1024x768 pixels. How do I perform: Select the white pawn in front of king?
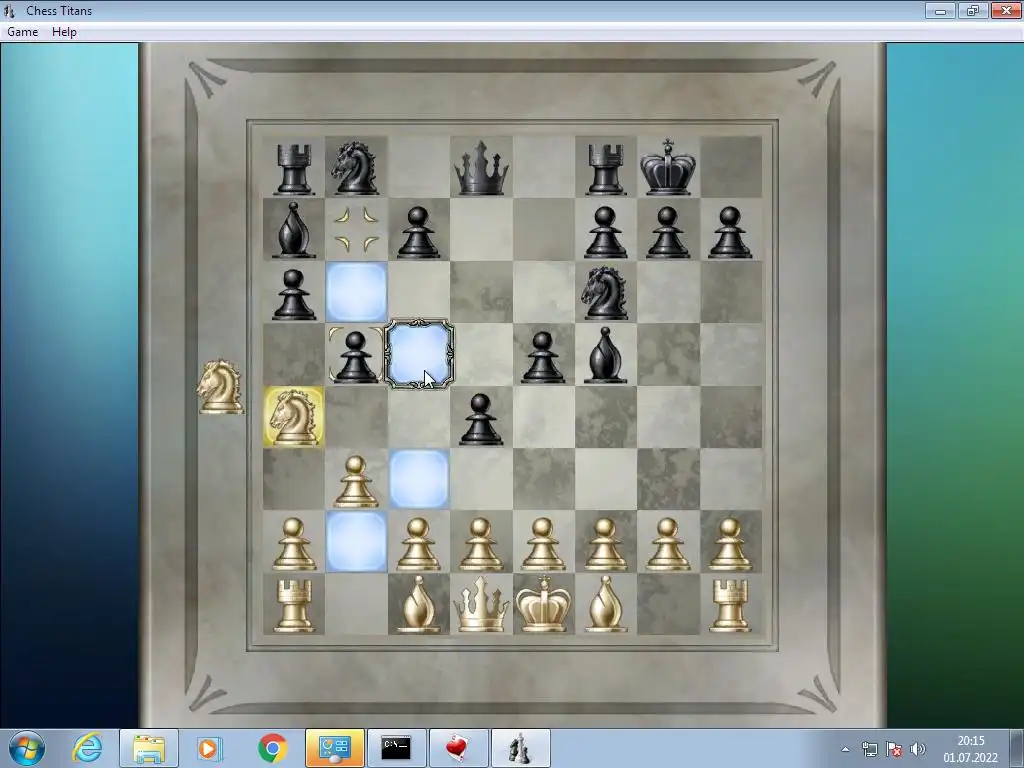(x=543, y=544)
